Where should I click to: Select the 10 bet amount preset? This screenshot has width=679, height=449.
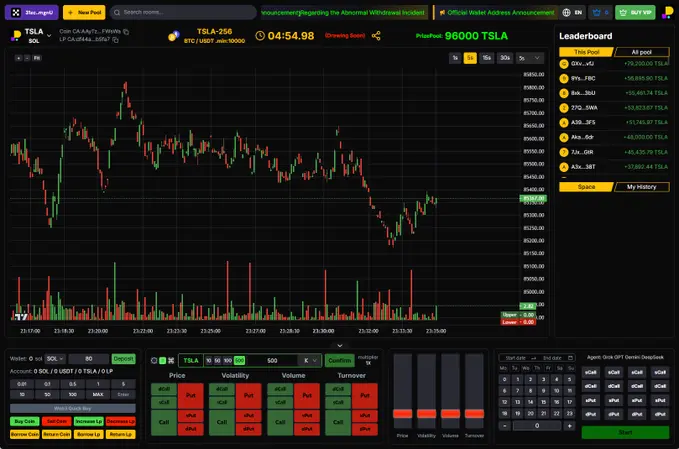tap(209, 360)
